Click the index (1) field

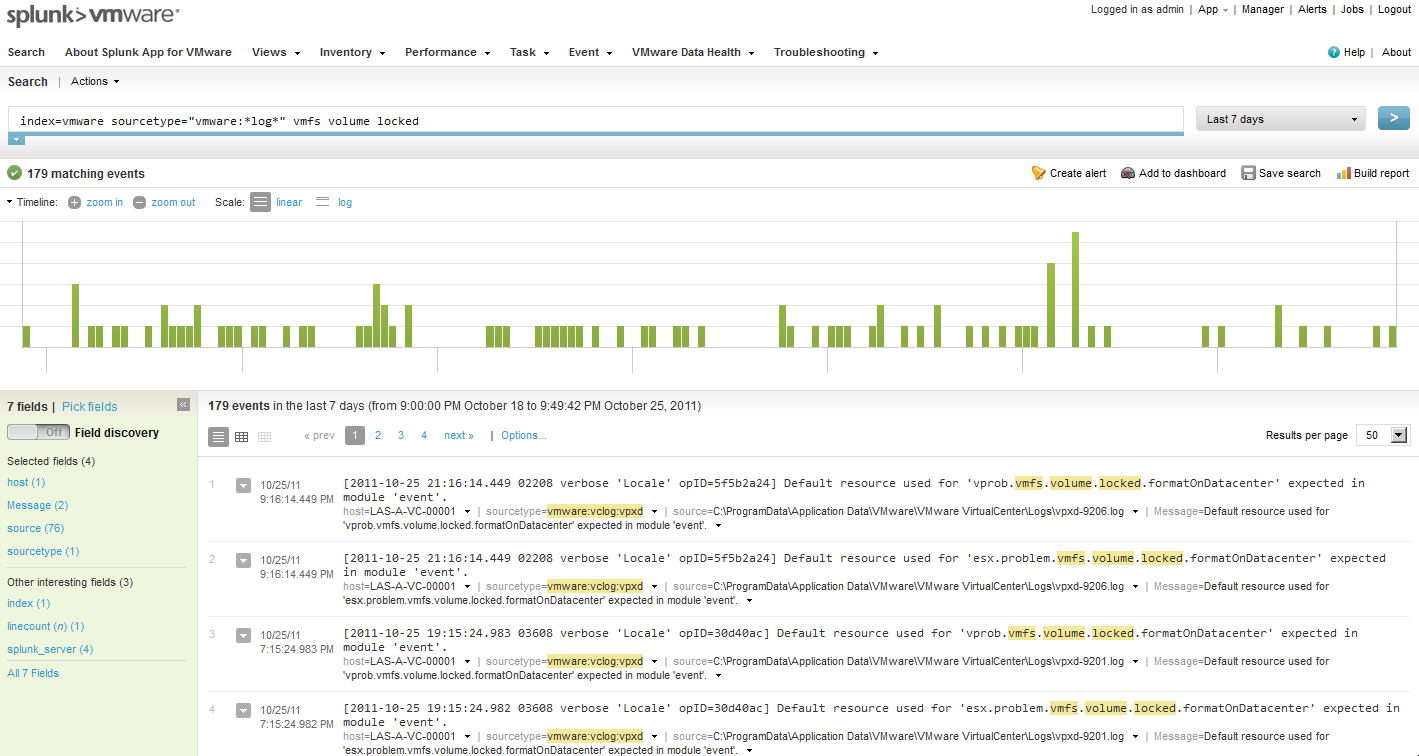28,603
